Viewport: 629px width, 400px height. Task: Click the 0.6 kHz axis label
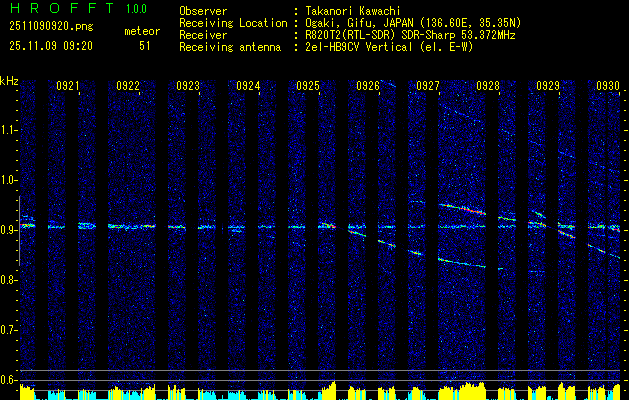pos(9,380)
